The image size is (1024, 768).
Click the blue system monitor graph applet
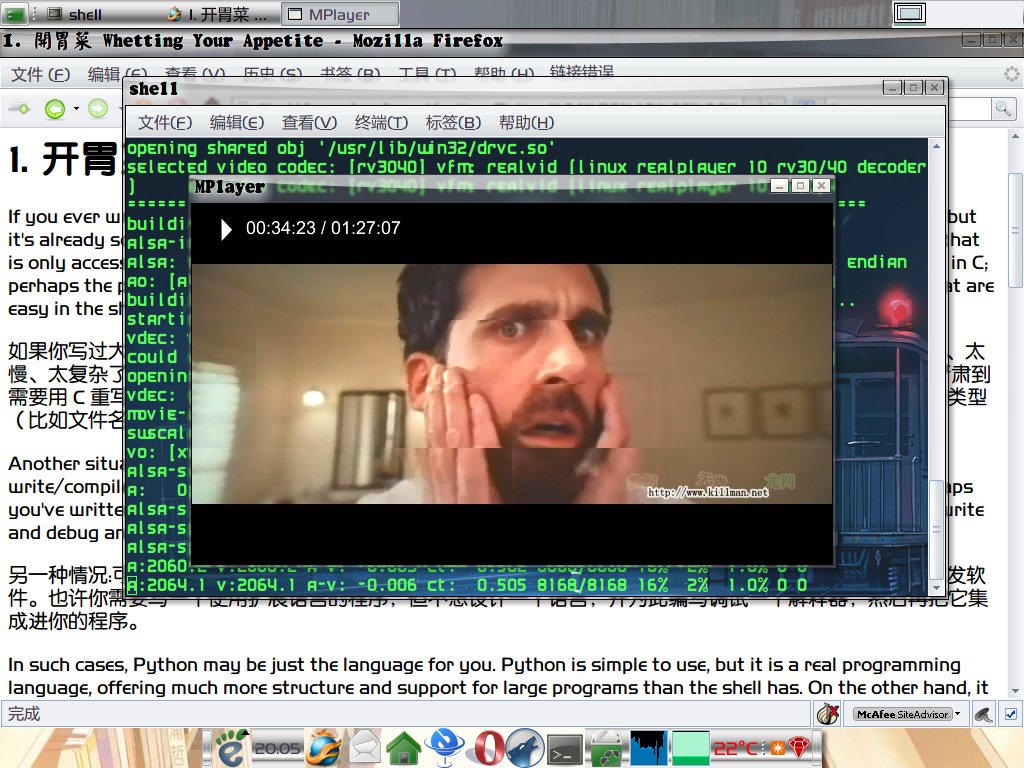pyautogui.click(x=648, y=748)
